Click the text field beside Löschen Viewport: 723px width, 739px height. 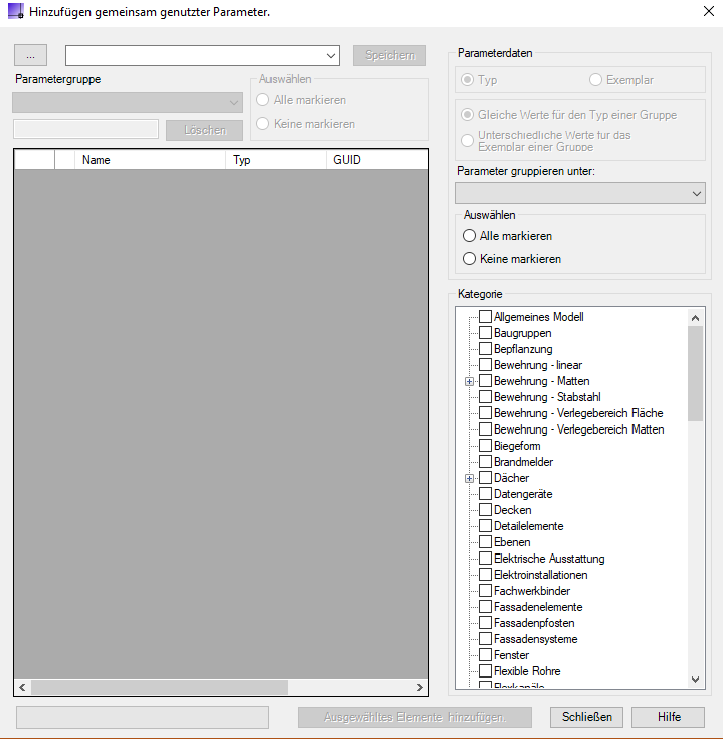(86, 129)
